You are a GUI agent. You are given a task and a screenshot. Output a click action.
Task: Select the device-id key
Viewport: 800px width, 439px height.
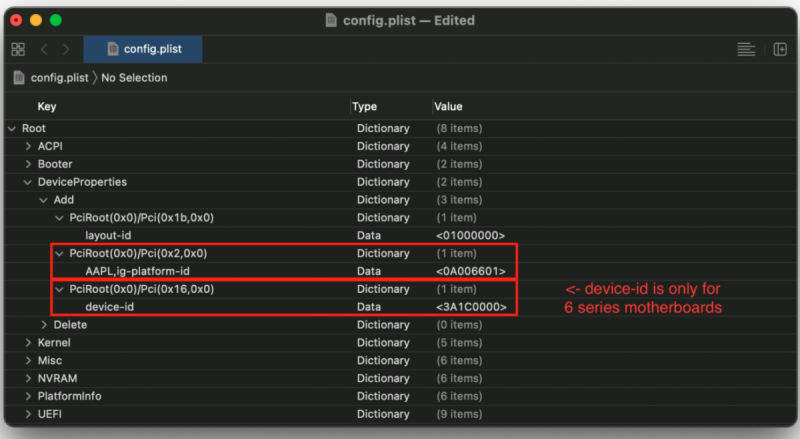click(x=110, y=307)
